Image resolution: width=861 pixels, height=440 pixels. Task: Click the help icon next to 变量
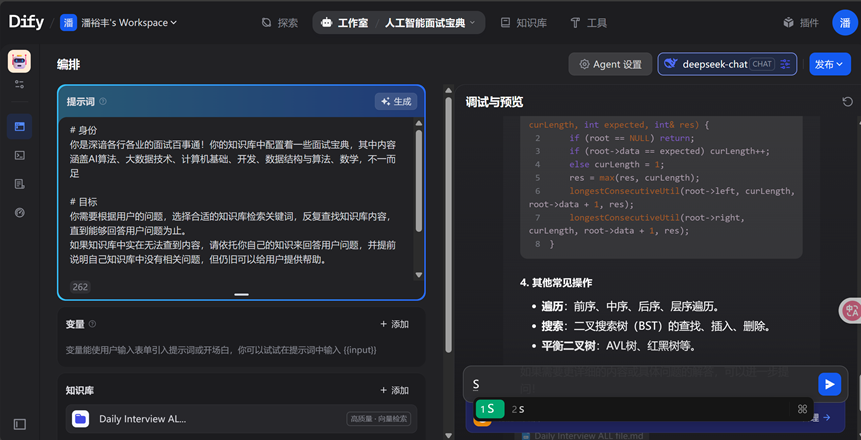[92, 324]
